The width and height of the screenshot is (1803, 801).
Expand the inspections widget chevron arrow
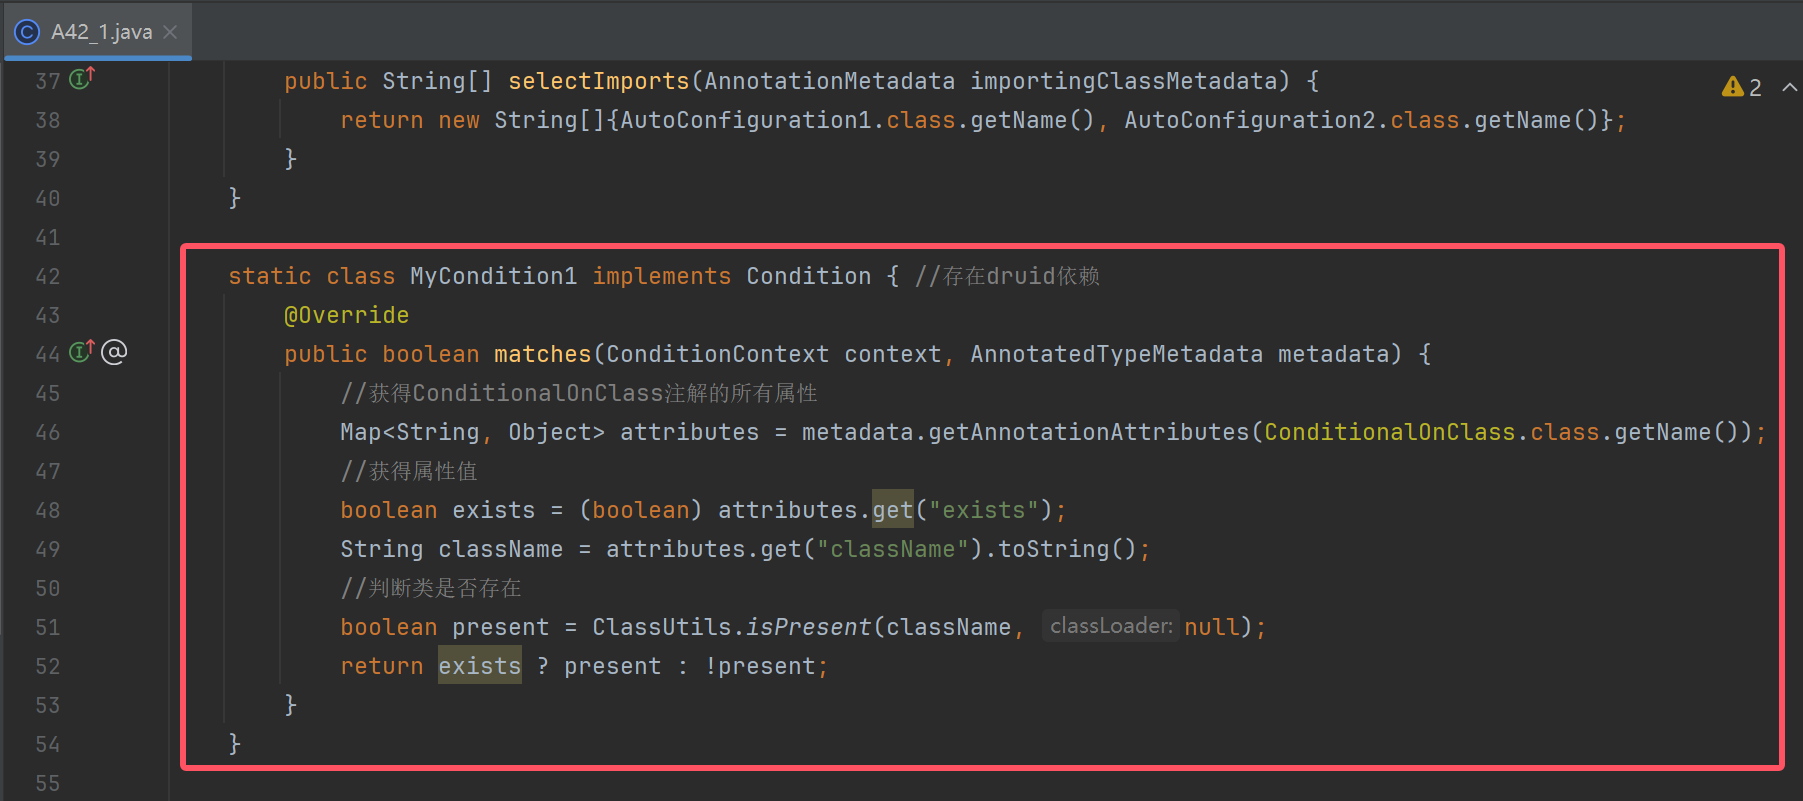[x=1789, y=87]
